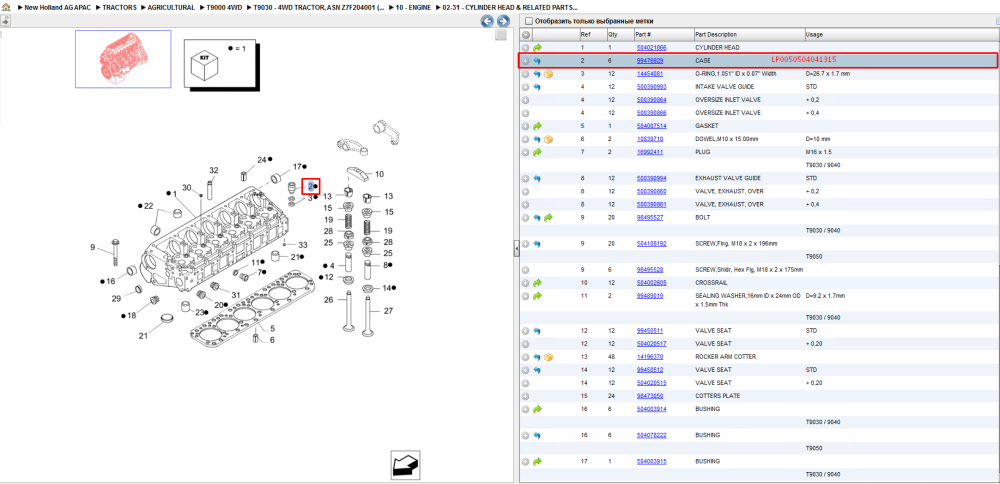Image resolution: width=1000 pixels, height=484 pixels.
Task: Navigate to AGRICULTURAL breadcrumb
Action: tap(171, 7)
